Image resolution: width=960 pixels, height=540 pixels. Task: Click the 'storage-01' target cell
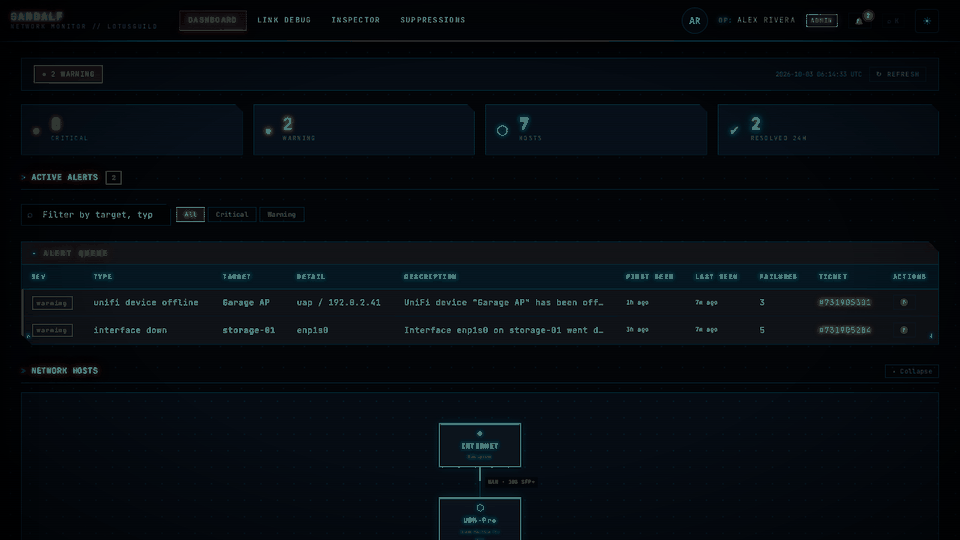click(249, 330)
